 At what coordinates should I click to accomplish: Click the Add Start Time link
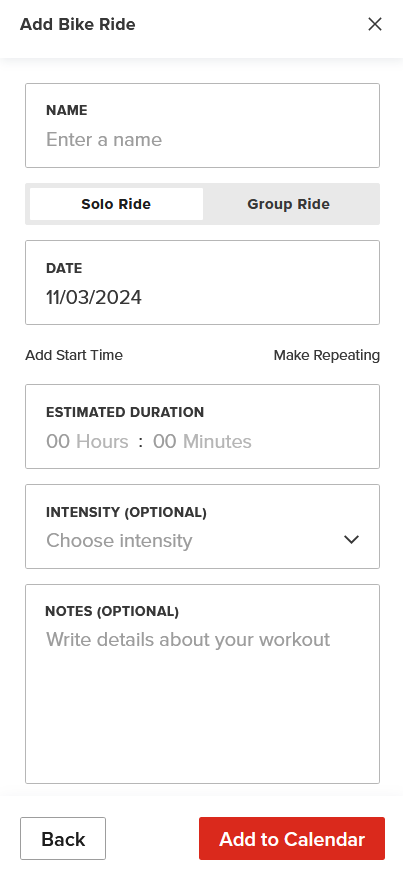click(x=74, y=355)
